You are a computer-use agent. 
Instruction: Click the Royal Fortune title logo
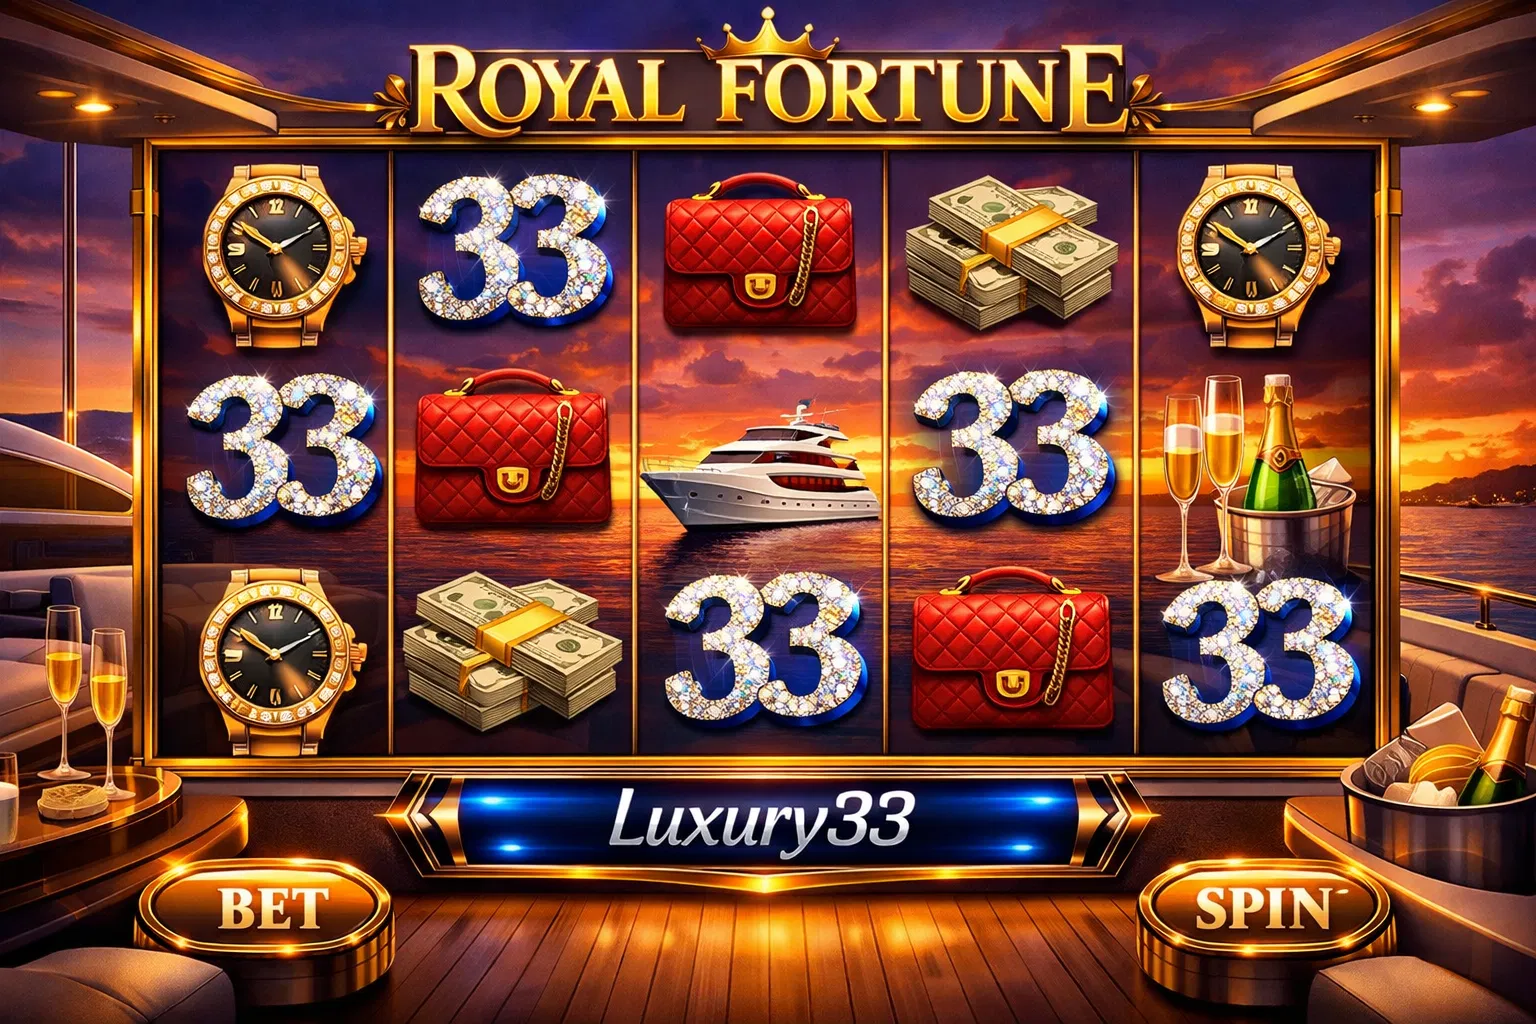point(768,88)
